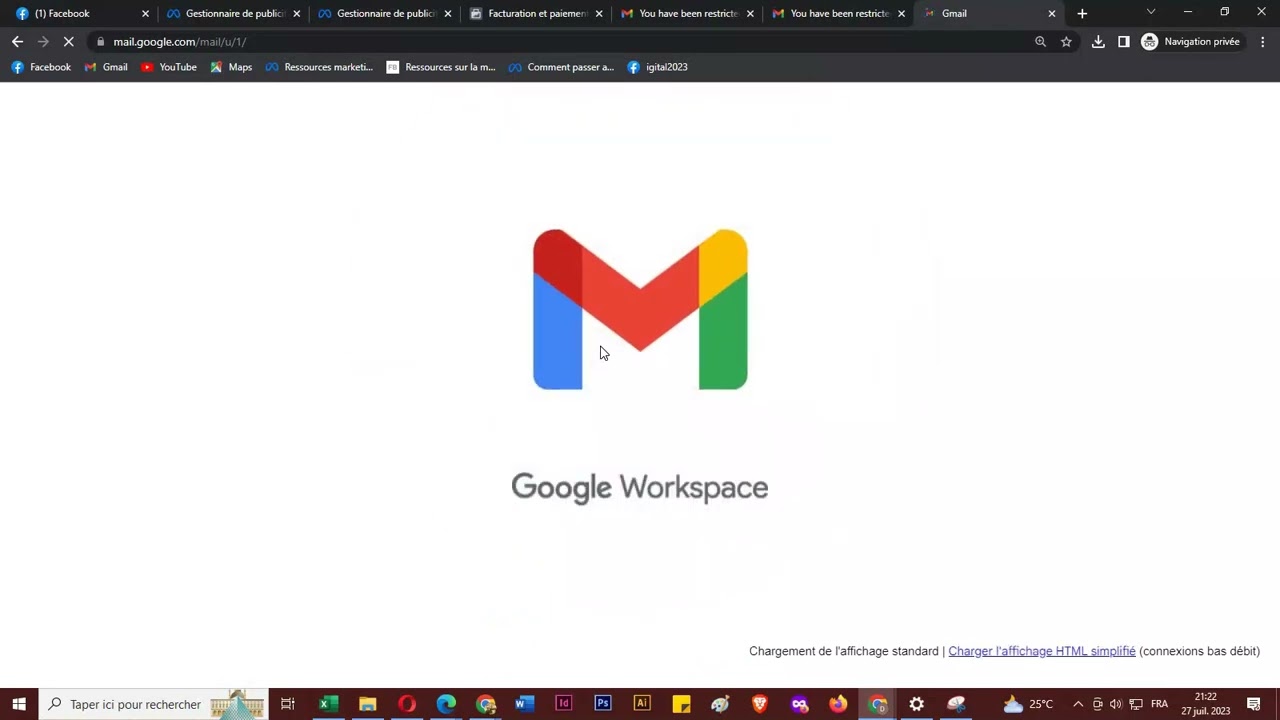Open Windows Settings gear in taskbar
1280x720 pixels.
click(x=916, y=704)
